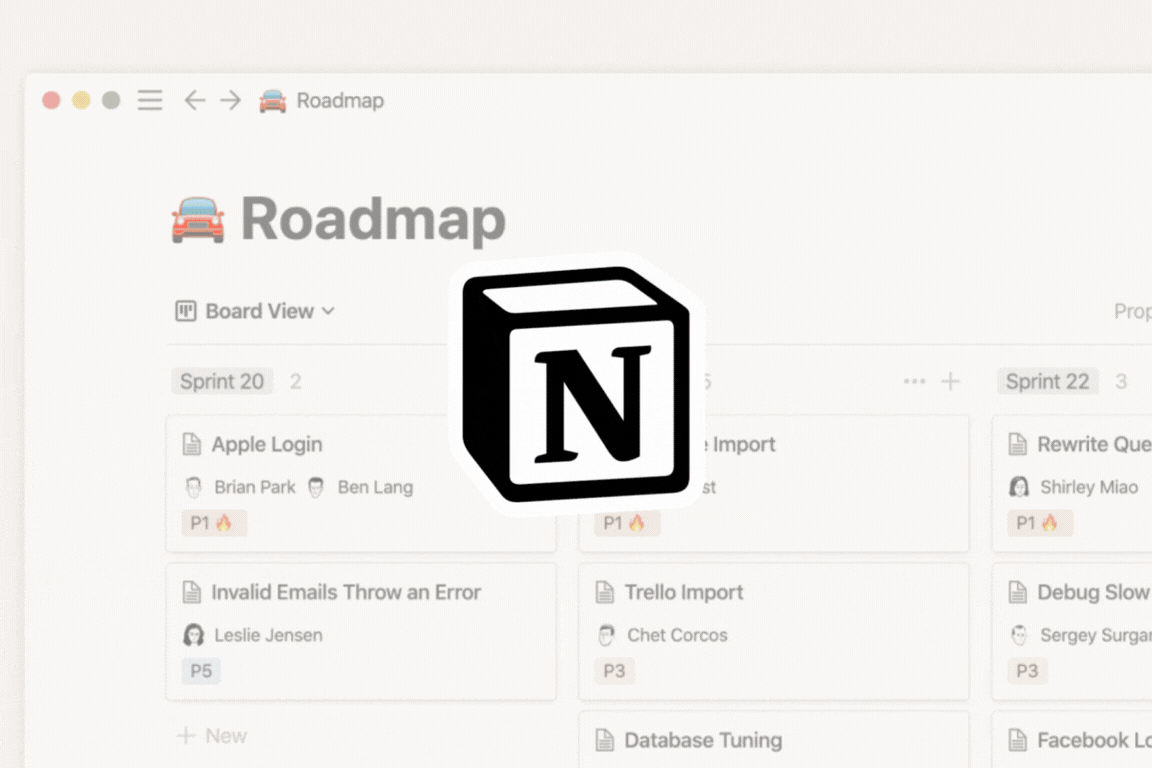1152x768 pixels.
Task: Click the large Roadmap page title
Action: tap(373, 220)
